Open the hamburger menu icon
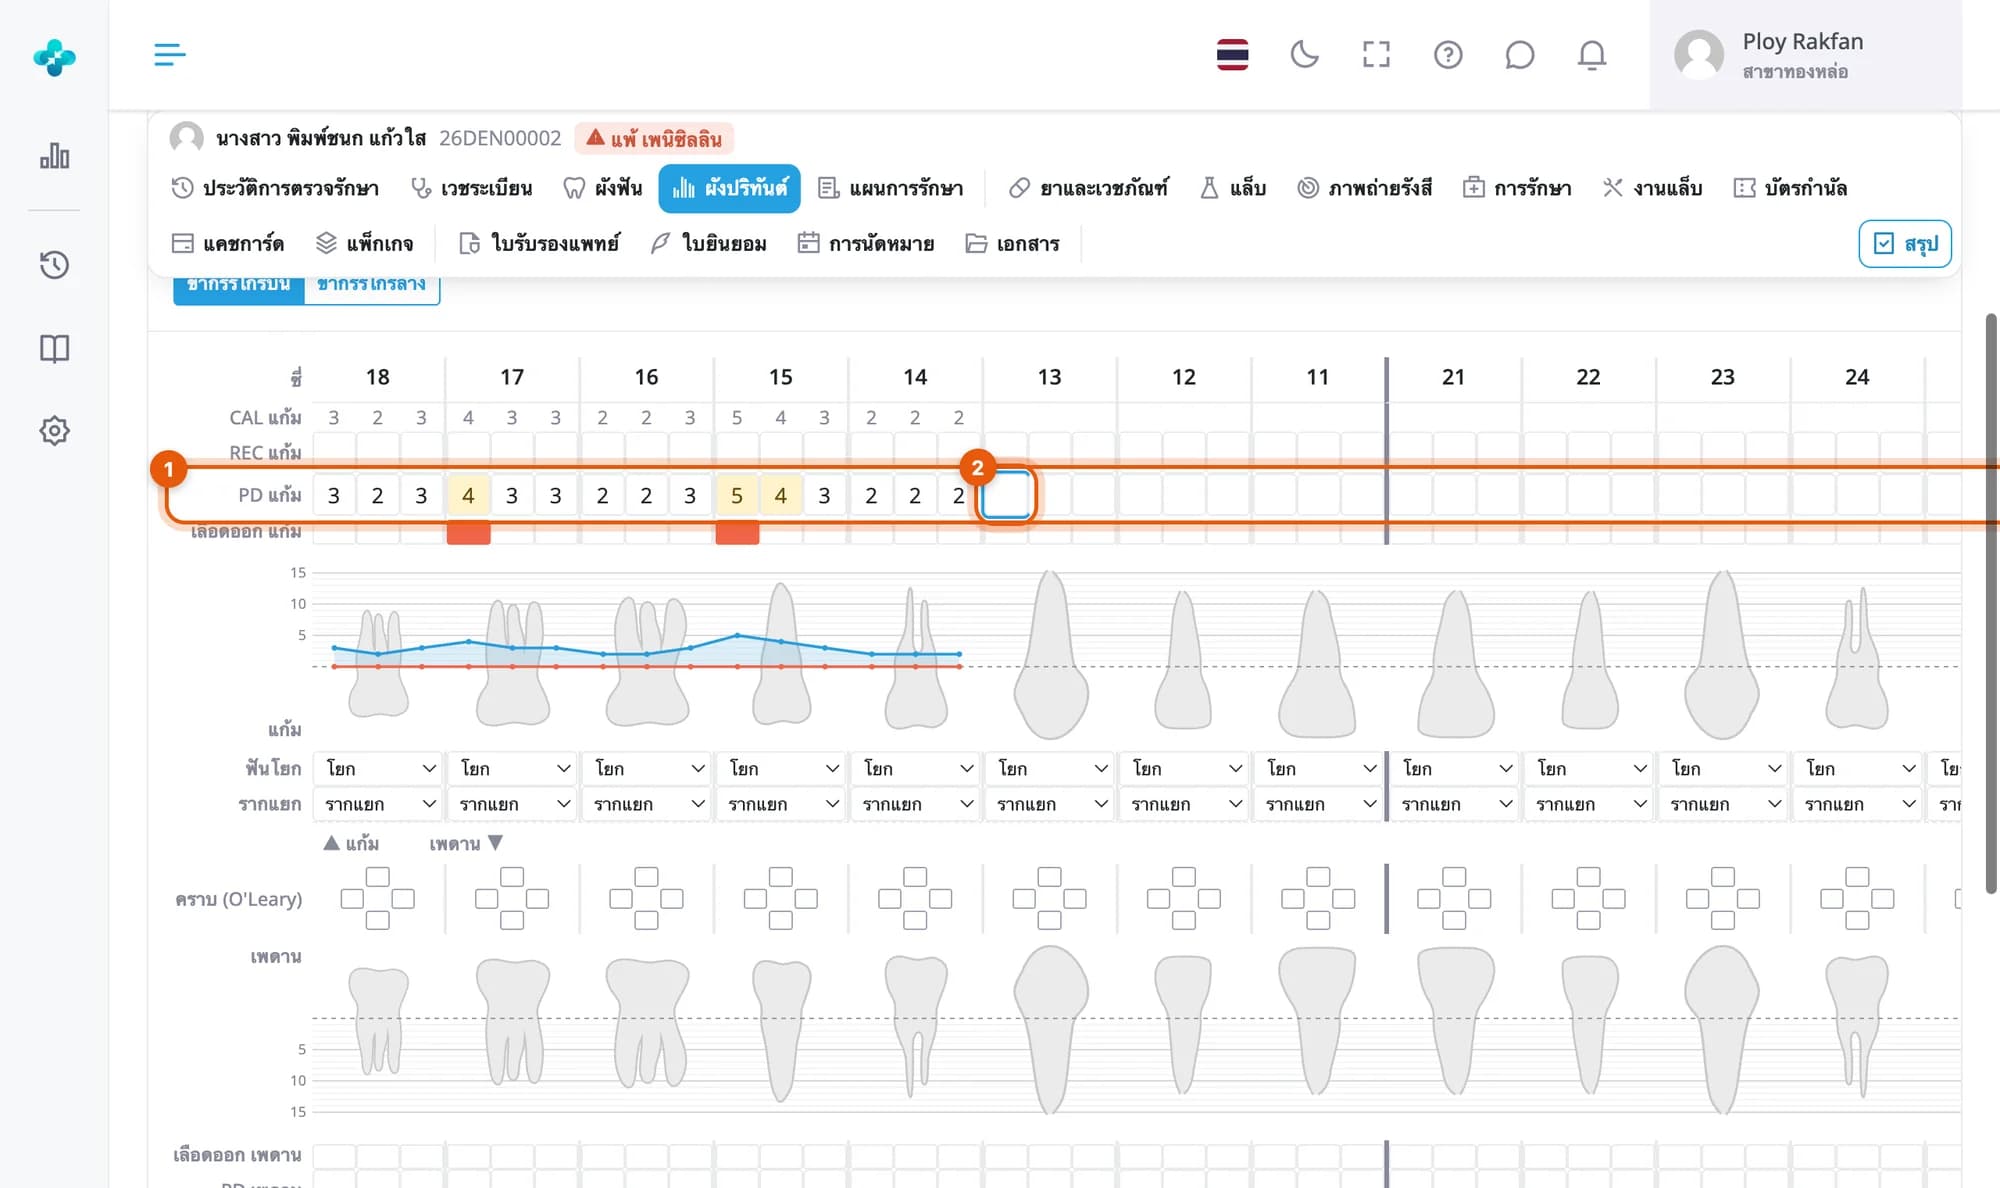 (x=170, y=54)
